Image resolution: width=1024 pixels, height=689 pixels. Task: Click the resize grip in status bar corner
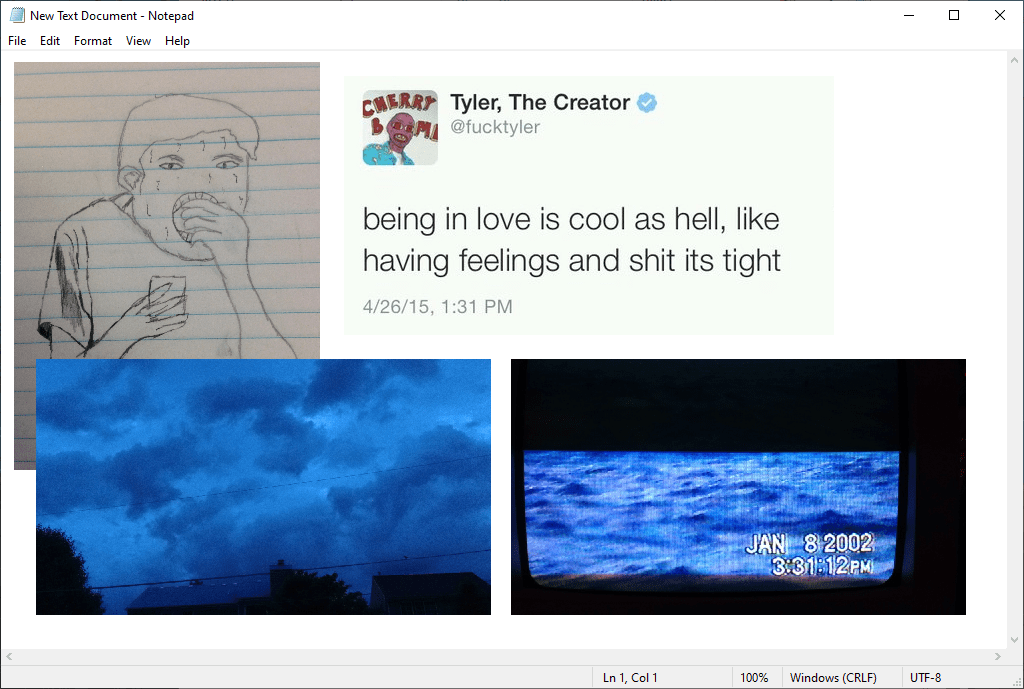(1017, 682)
